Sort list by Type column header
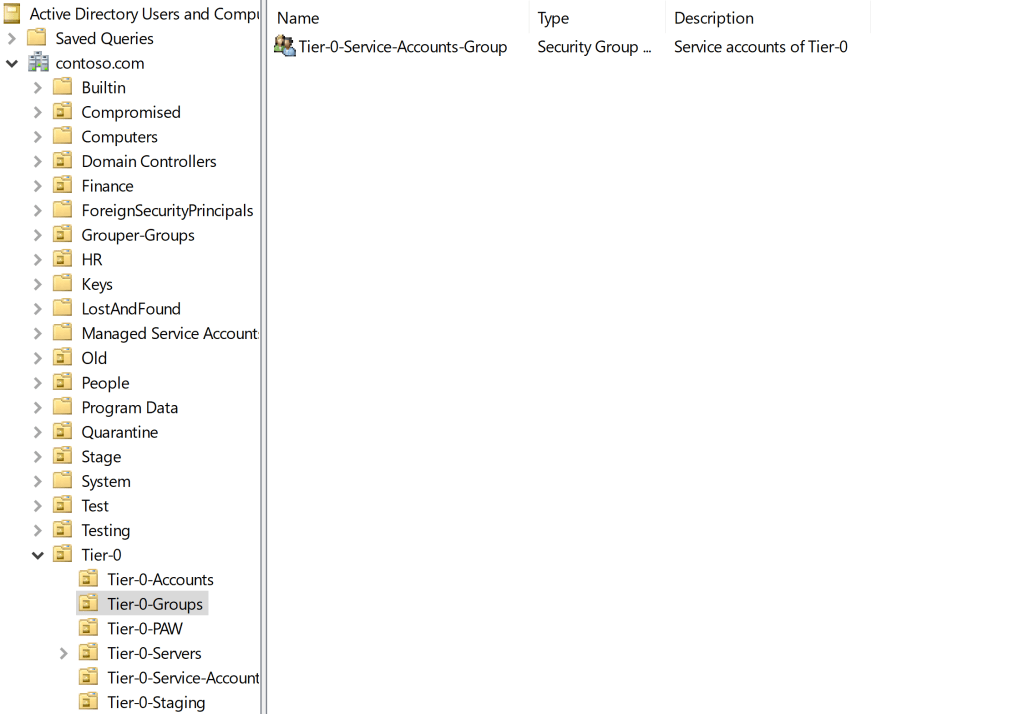Viewport: 1024px width, 714px height. tap(553, 18)
